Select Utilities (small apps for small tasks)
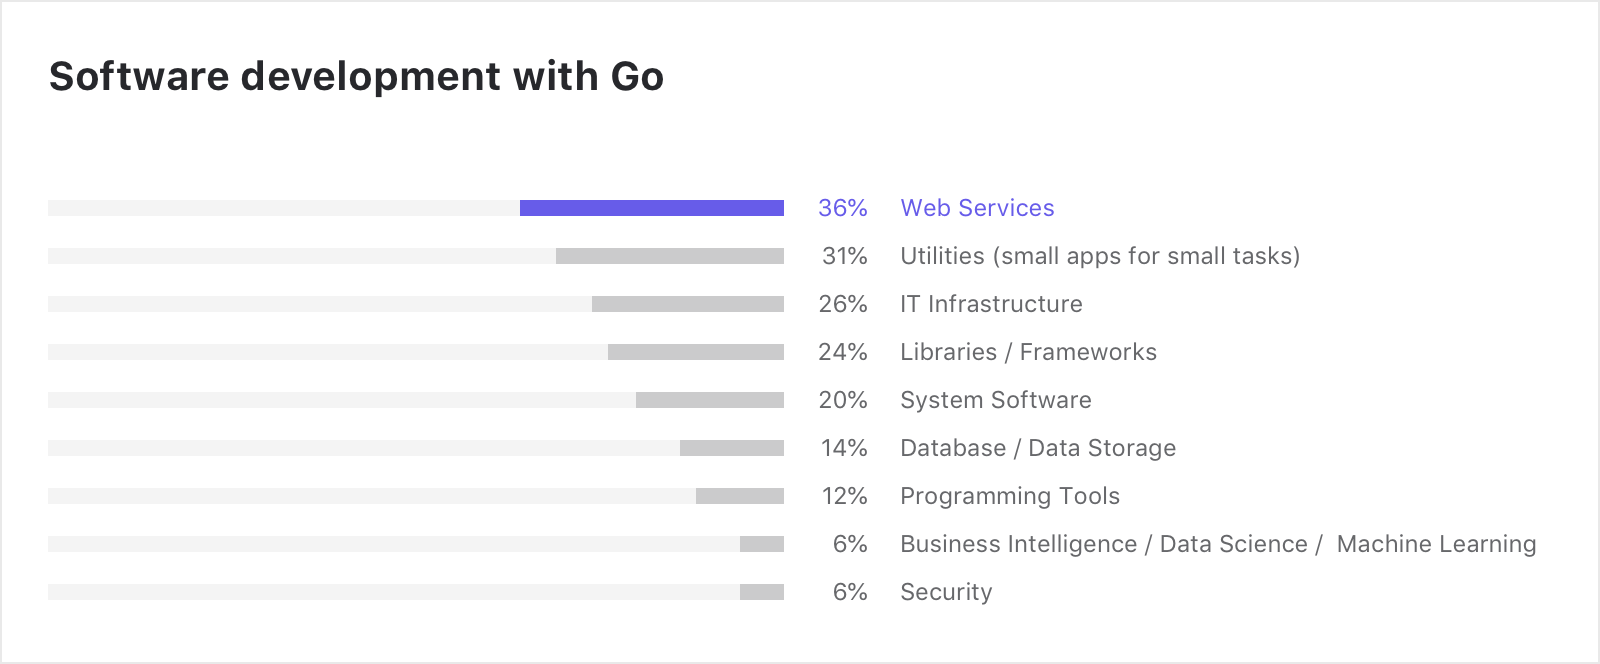 pyautogui.click(x=1100, y=256)
